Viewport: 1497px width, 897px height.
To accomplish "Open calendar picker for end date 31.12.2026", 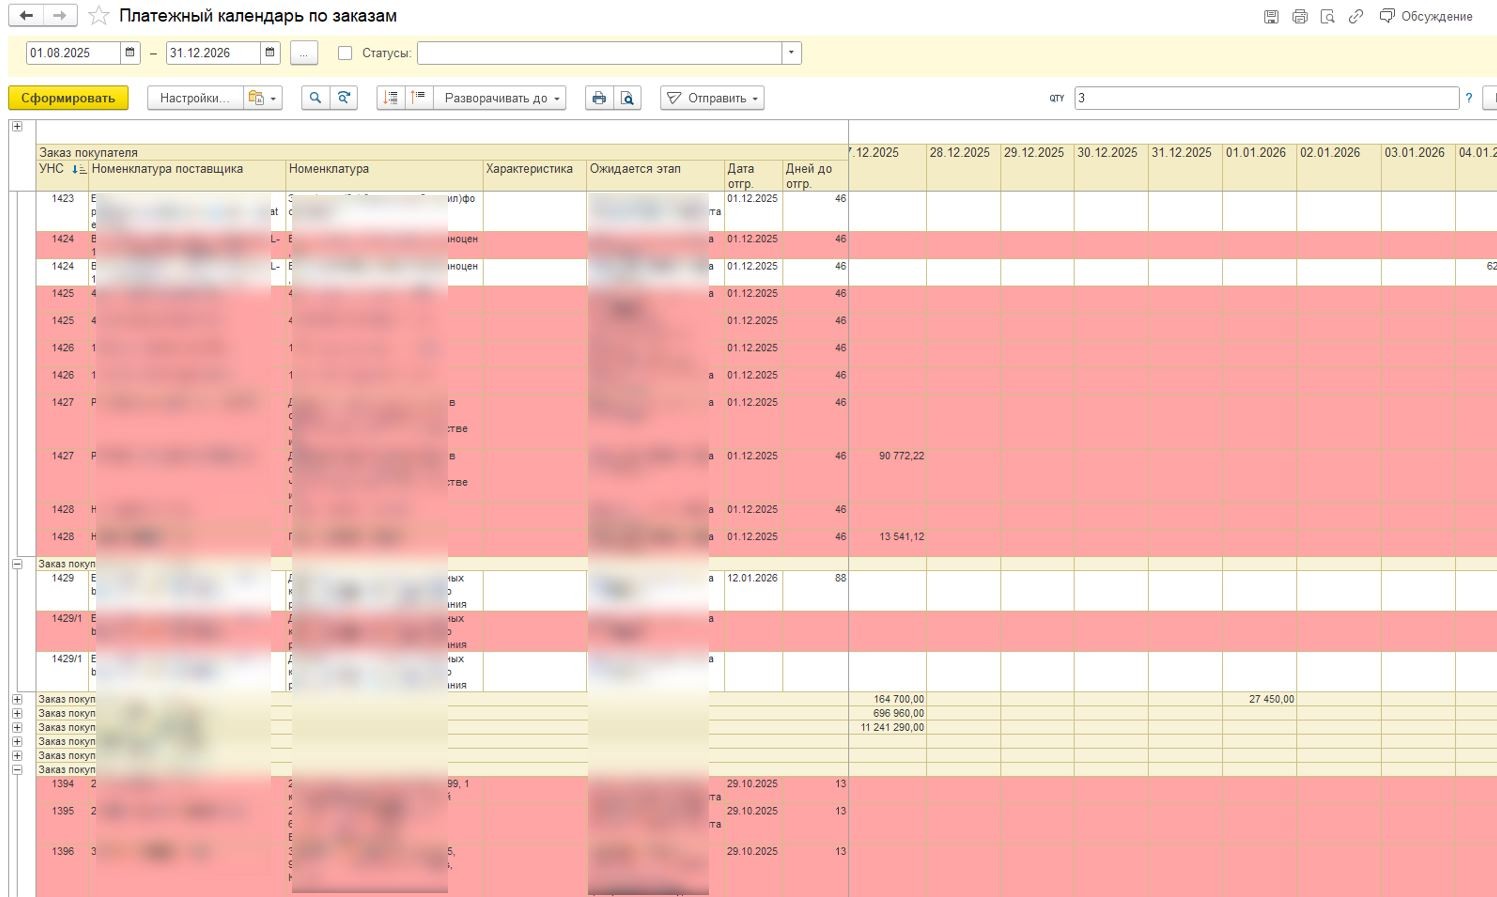I will [270, 53].
